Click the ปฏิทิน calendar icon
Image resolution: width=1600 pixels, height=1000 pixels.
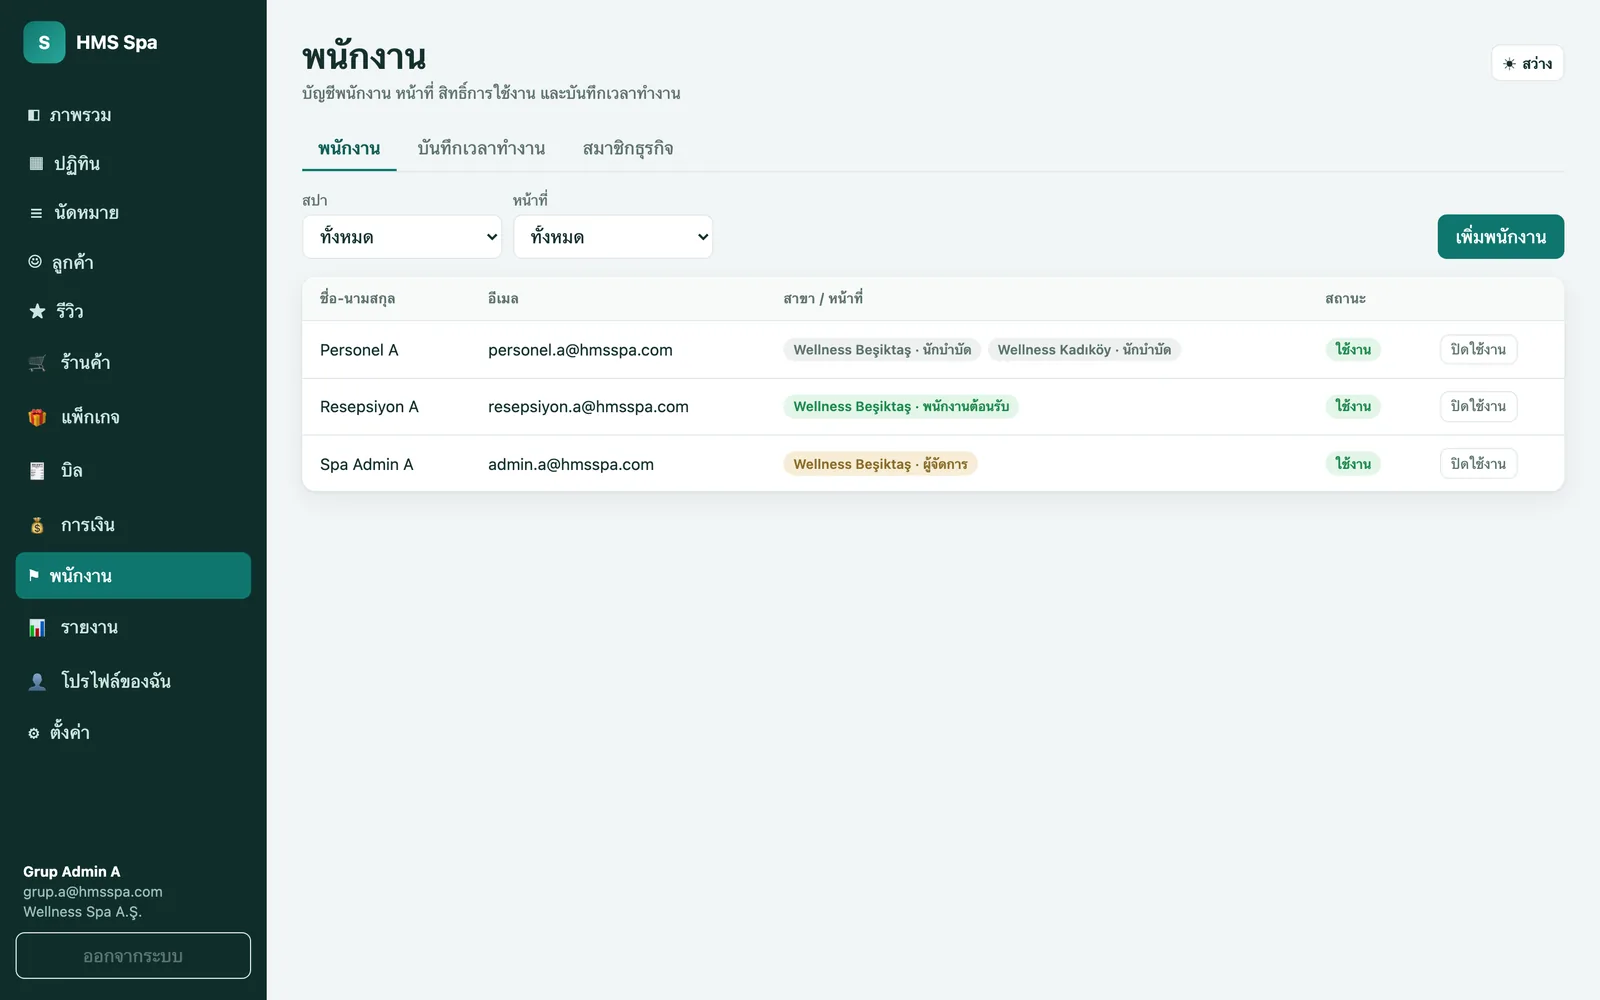[36, 163]
